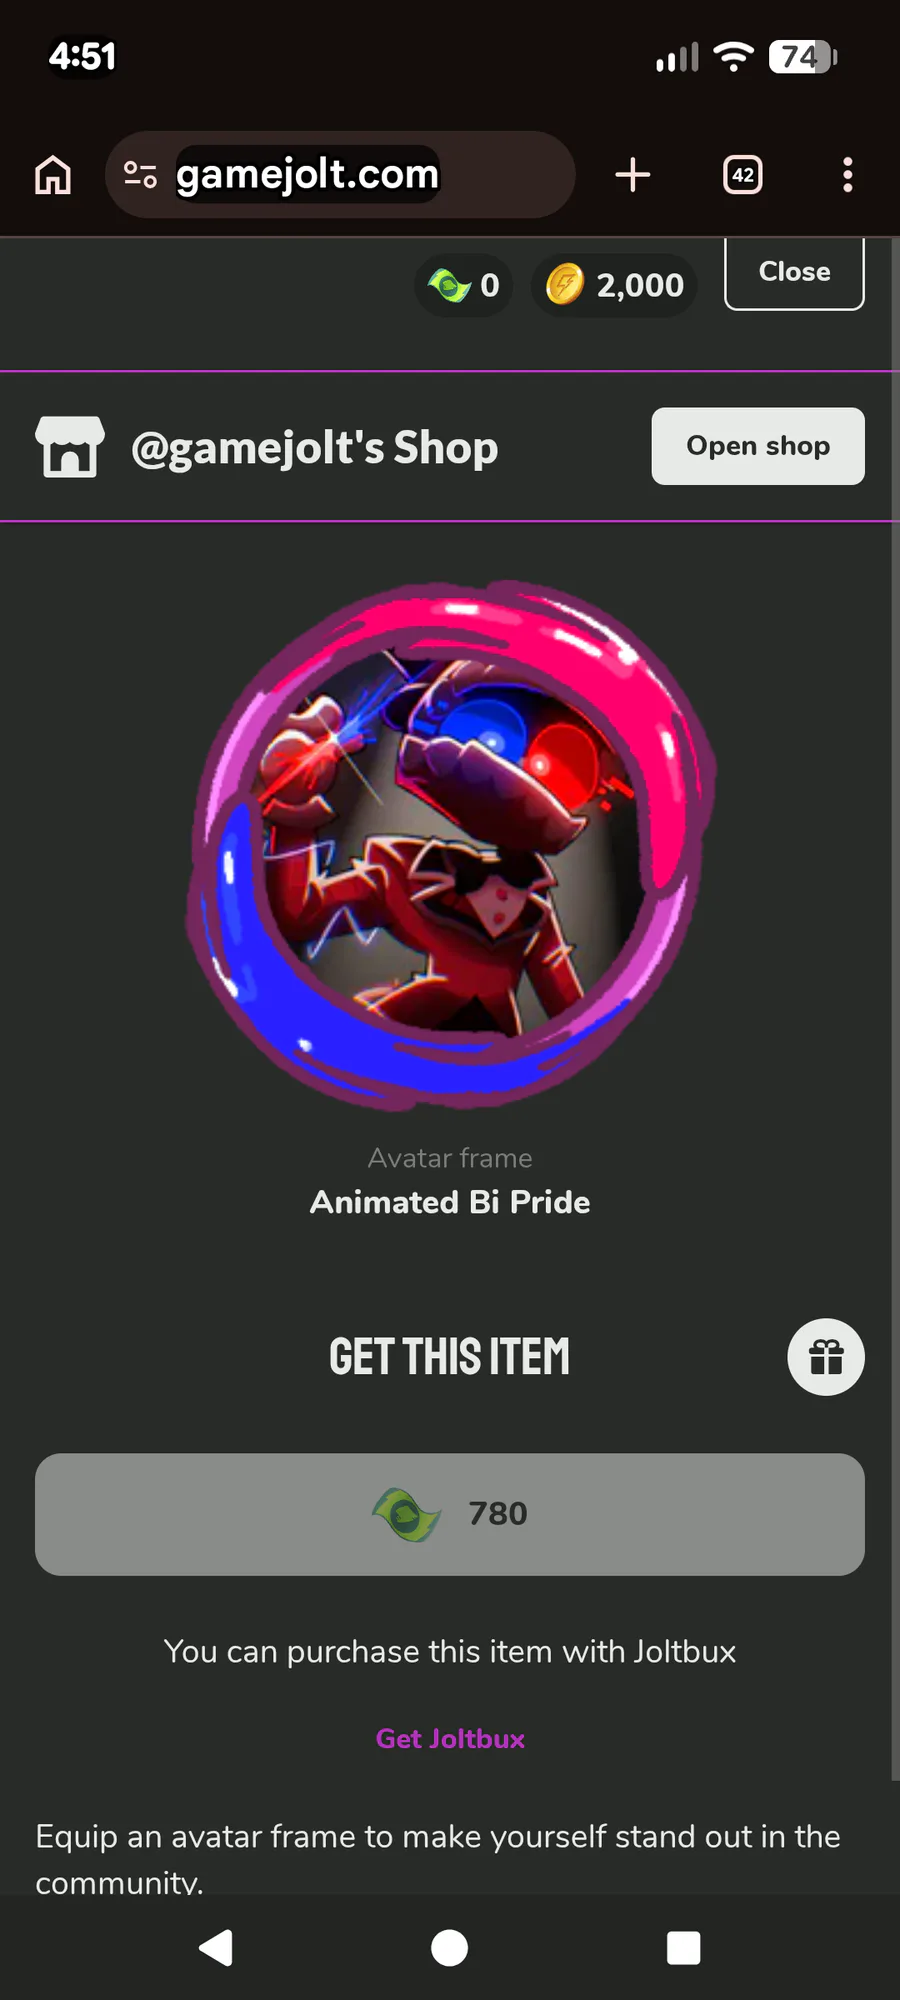Viewport: 900px width, 2000px height.
Task: Open a new tab with the plus icon
Action: [x=633, y=175]
